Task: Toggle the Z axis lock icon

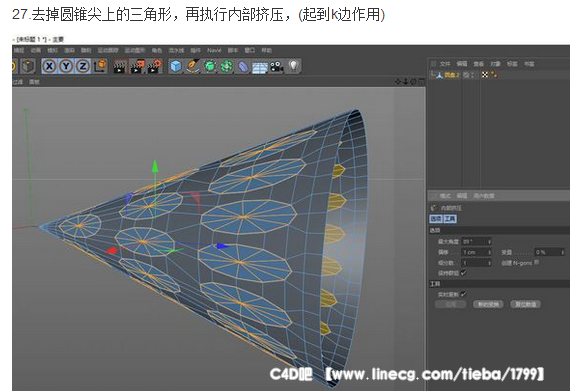Action: pyautogui.click(x=83, y=66)
